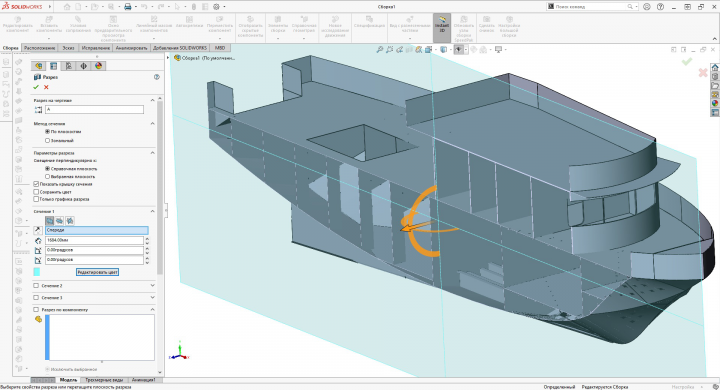Click the Редактировать цвет button
This screenshot has height=390, width=720.
[97, 272]
